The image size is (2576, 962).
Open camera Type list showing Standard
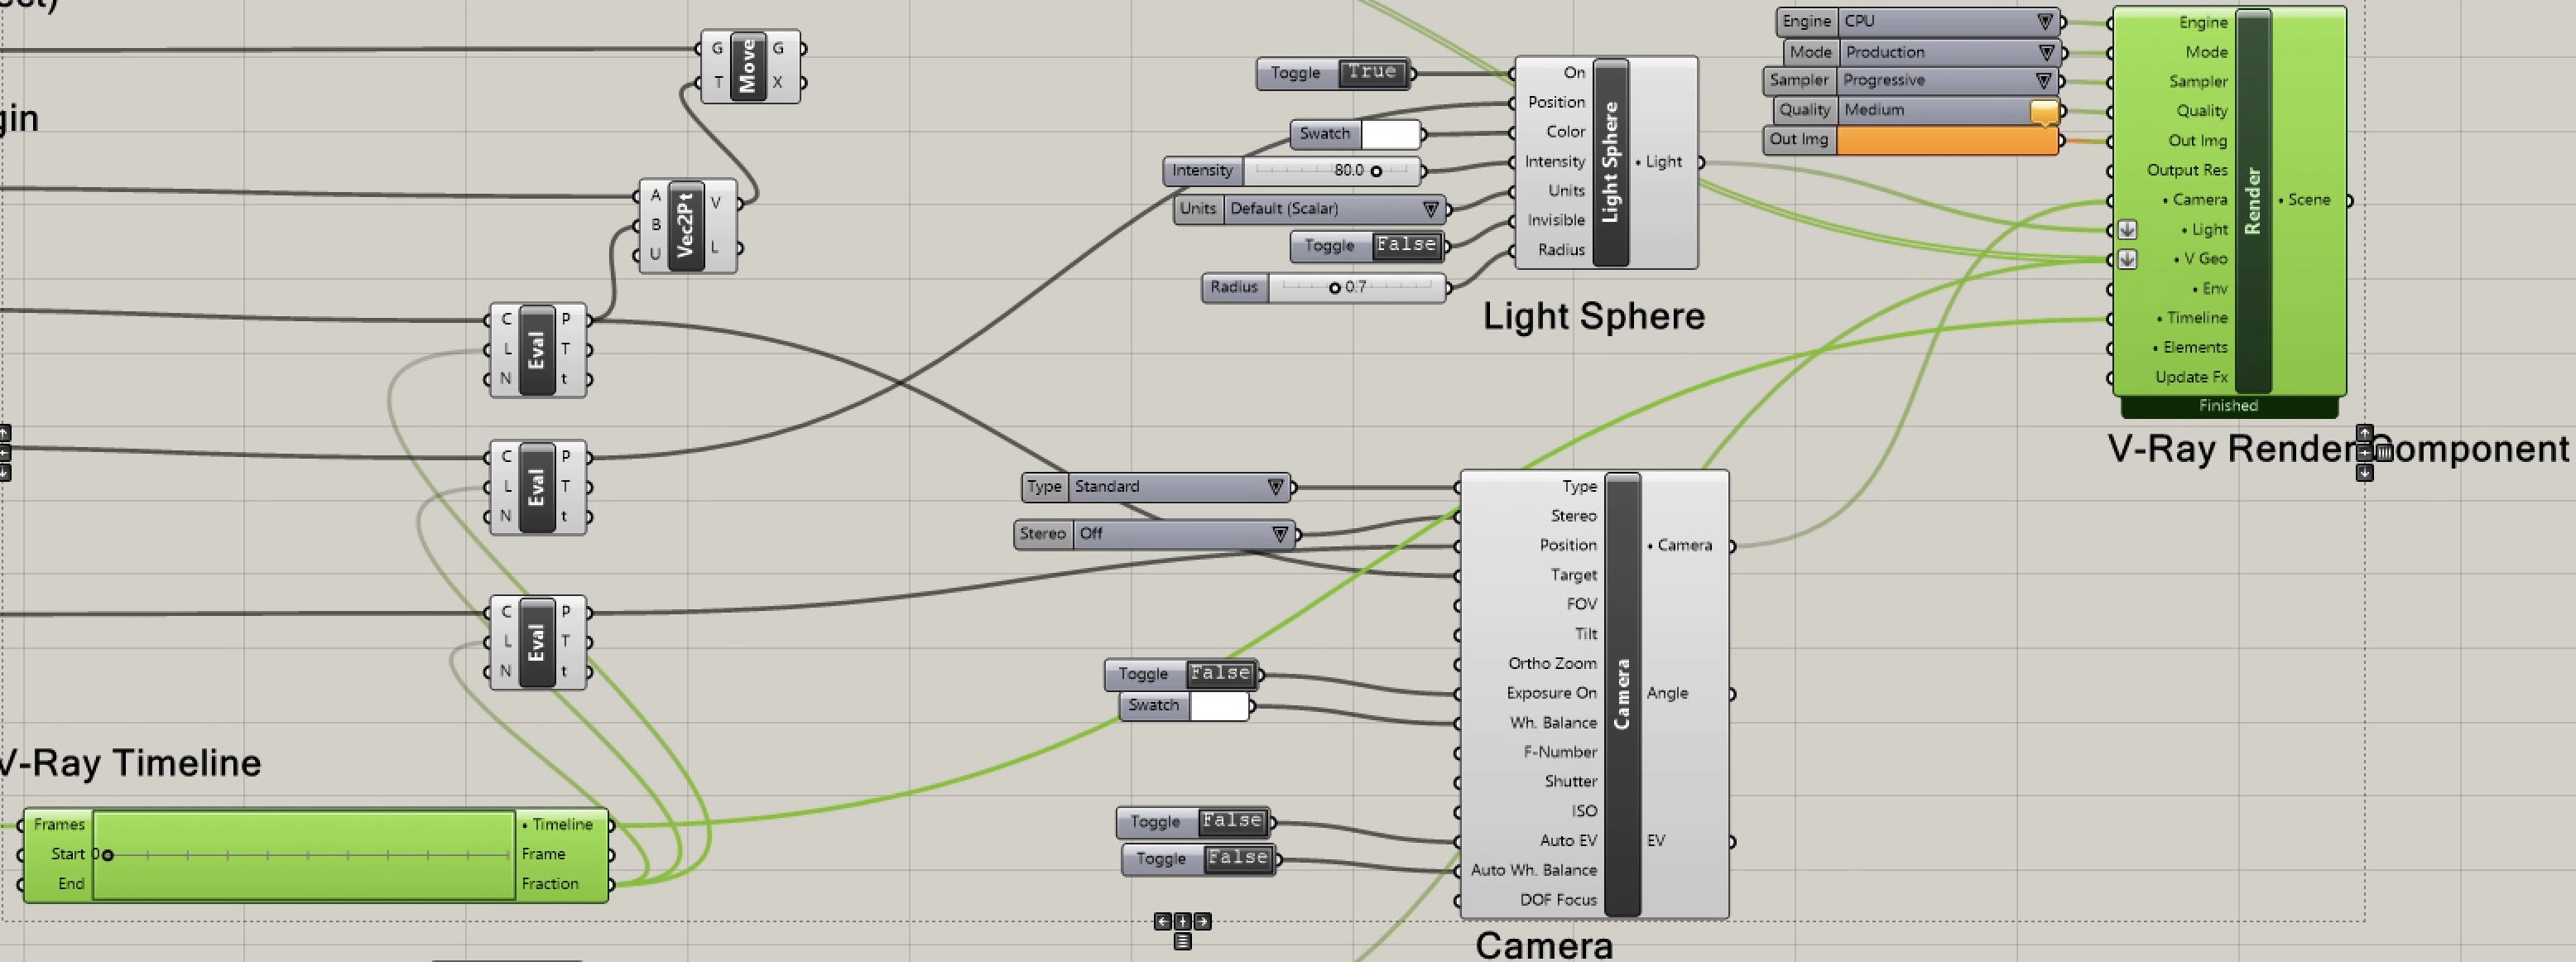pyautogui.click(x=1179, y=487)
